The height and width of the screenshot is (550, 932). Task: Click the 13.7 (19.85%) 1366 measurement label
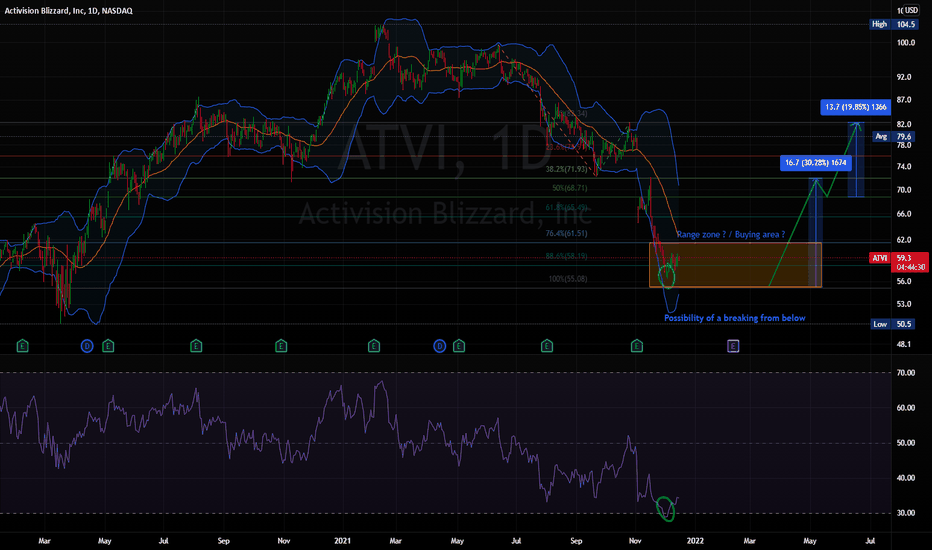[x=856, y=107]
